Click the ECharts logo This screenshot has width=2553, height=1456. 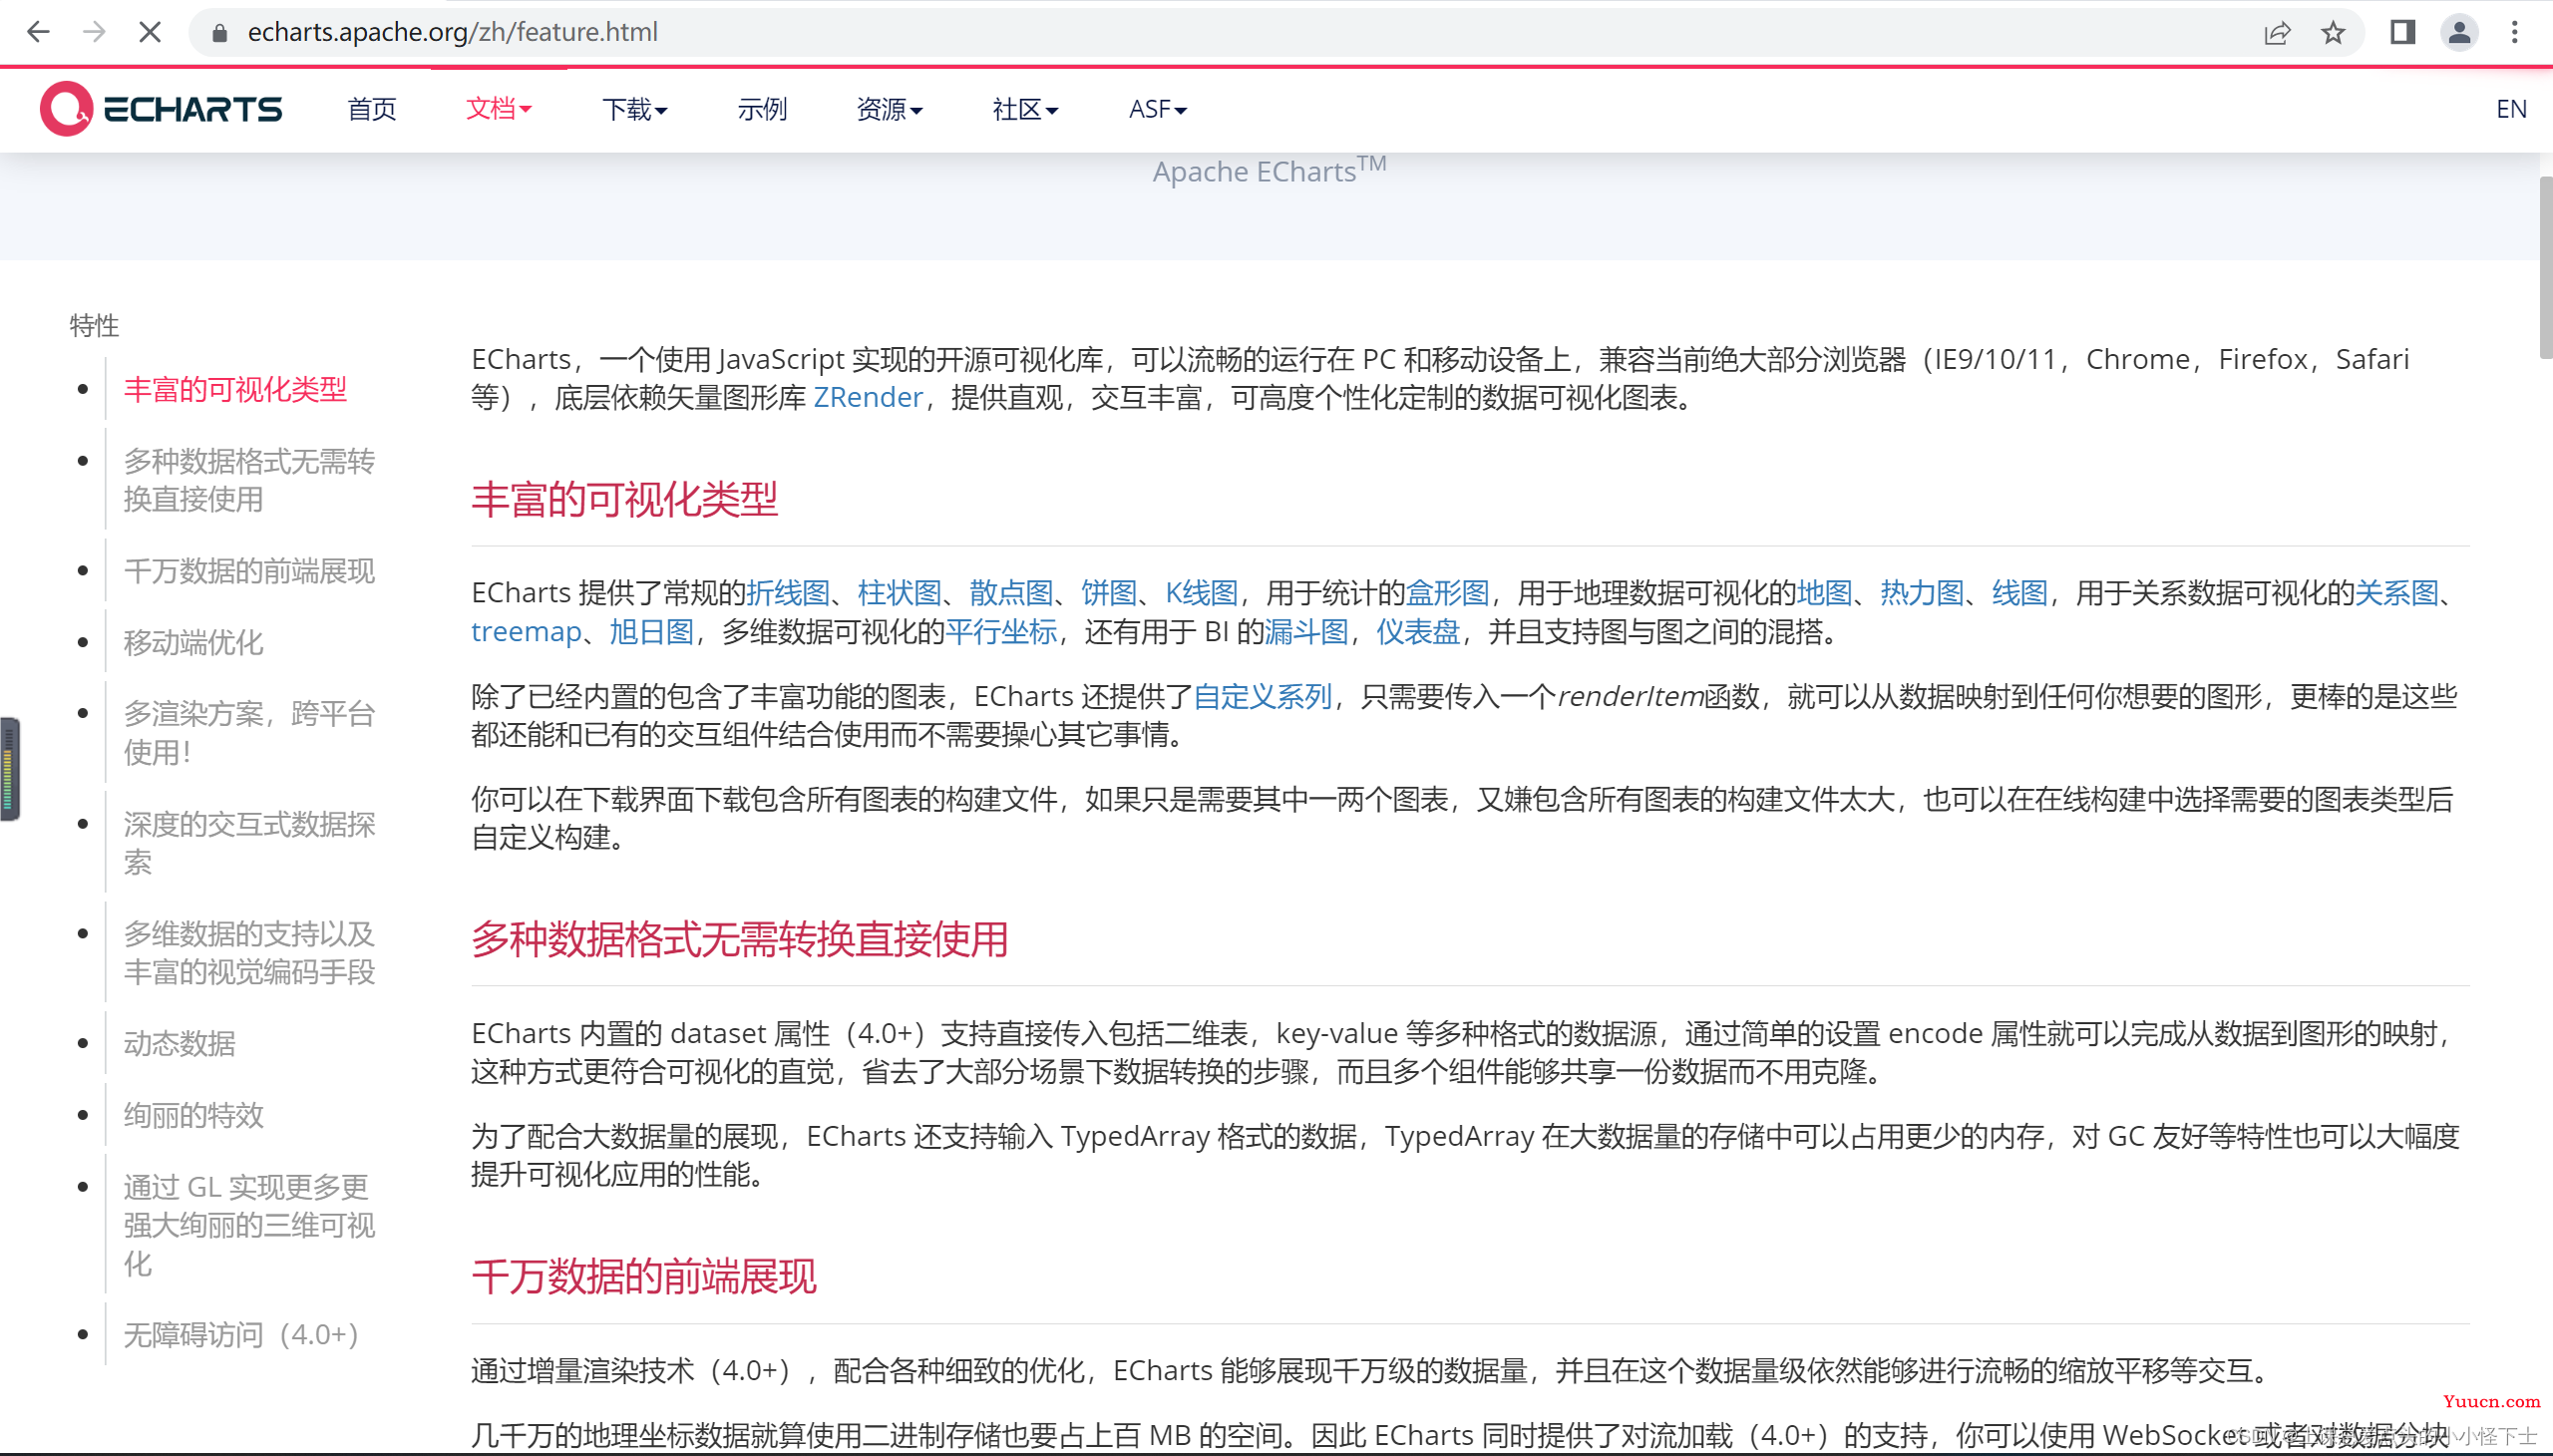click(x=161, y=108)
